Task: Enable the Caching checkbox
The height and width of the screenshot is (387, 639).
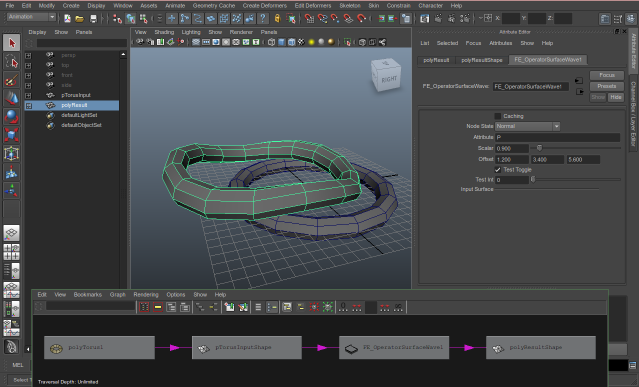Action: pos(498,116)
